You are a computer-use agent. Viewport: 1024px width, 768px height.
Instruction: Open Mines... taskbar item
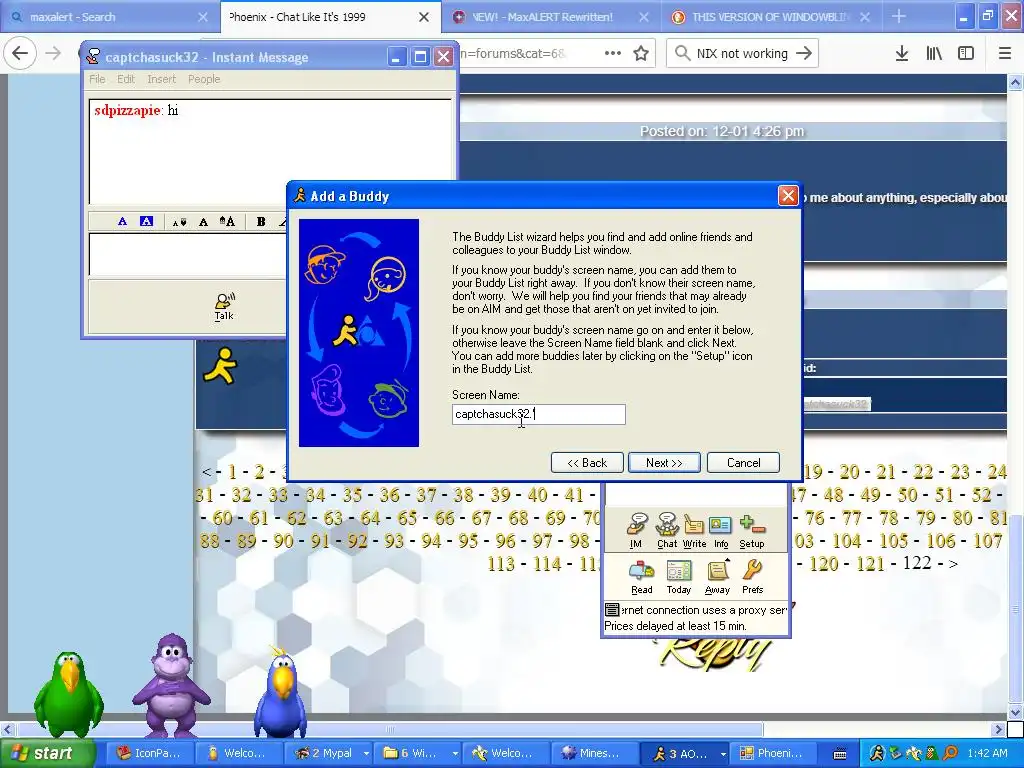coord(596,753)
